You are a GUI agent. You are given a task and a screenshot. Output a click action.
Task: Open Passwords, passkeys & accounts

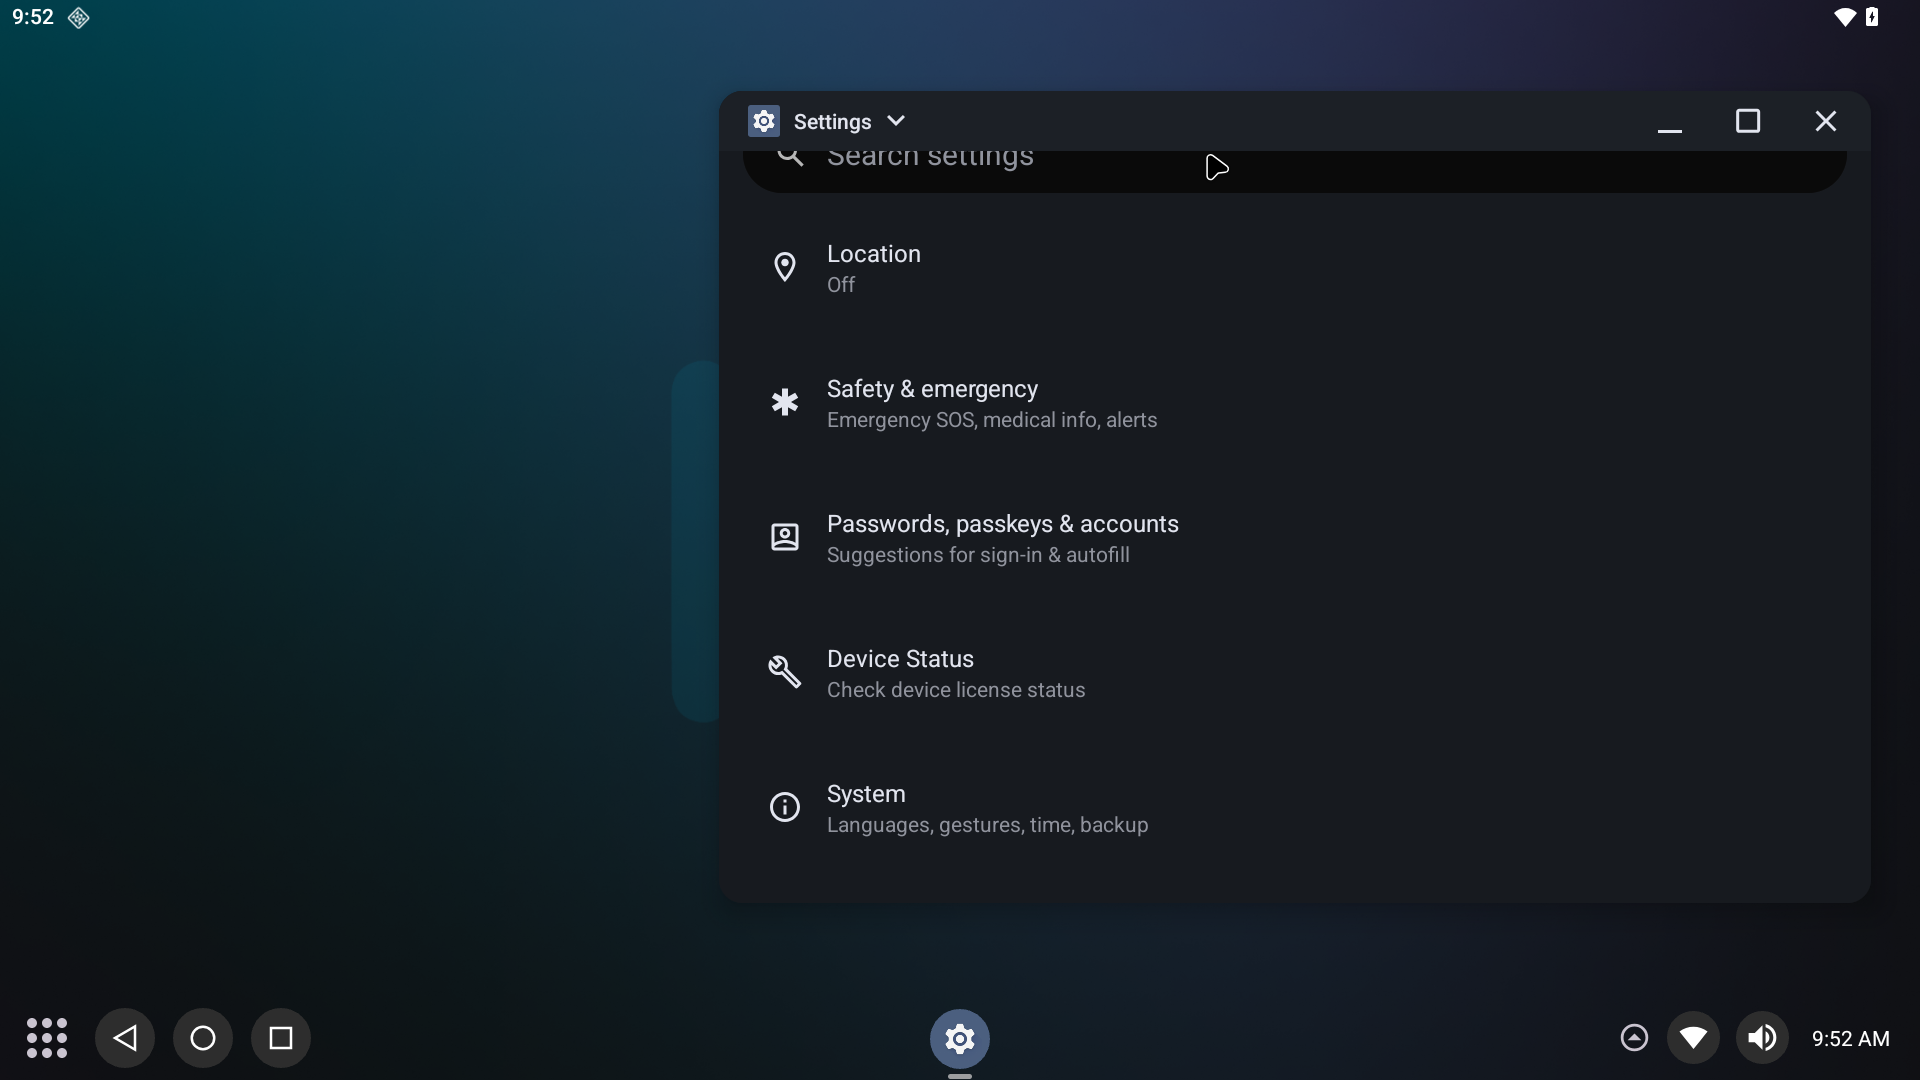pos(1003,538)
